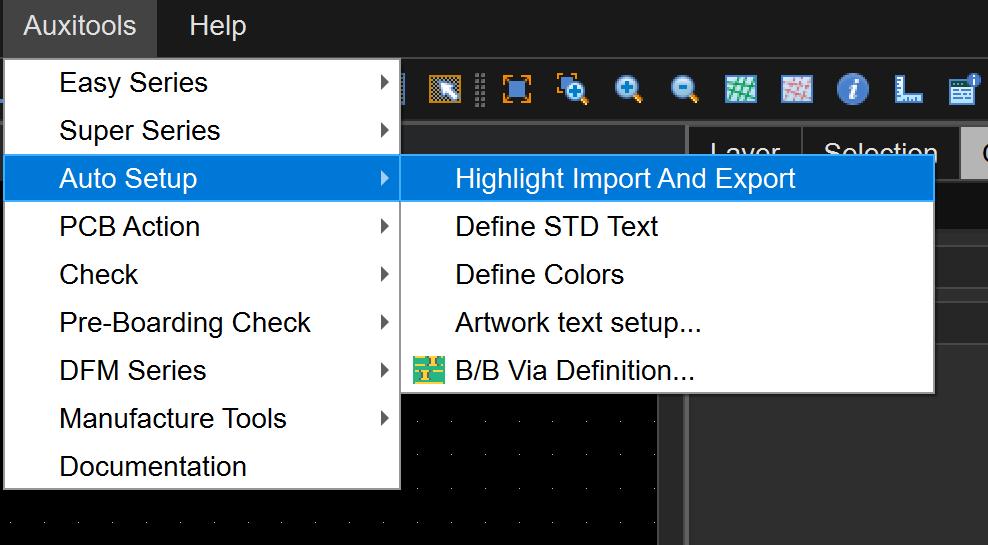Click the zoom fit icon

516,90
